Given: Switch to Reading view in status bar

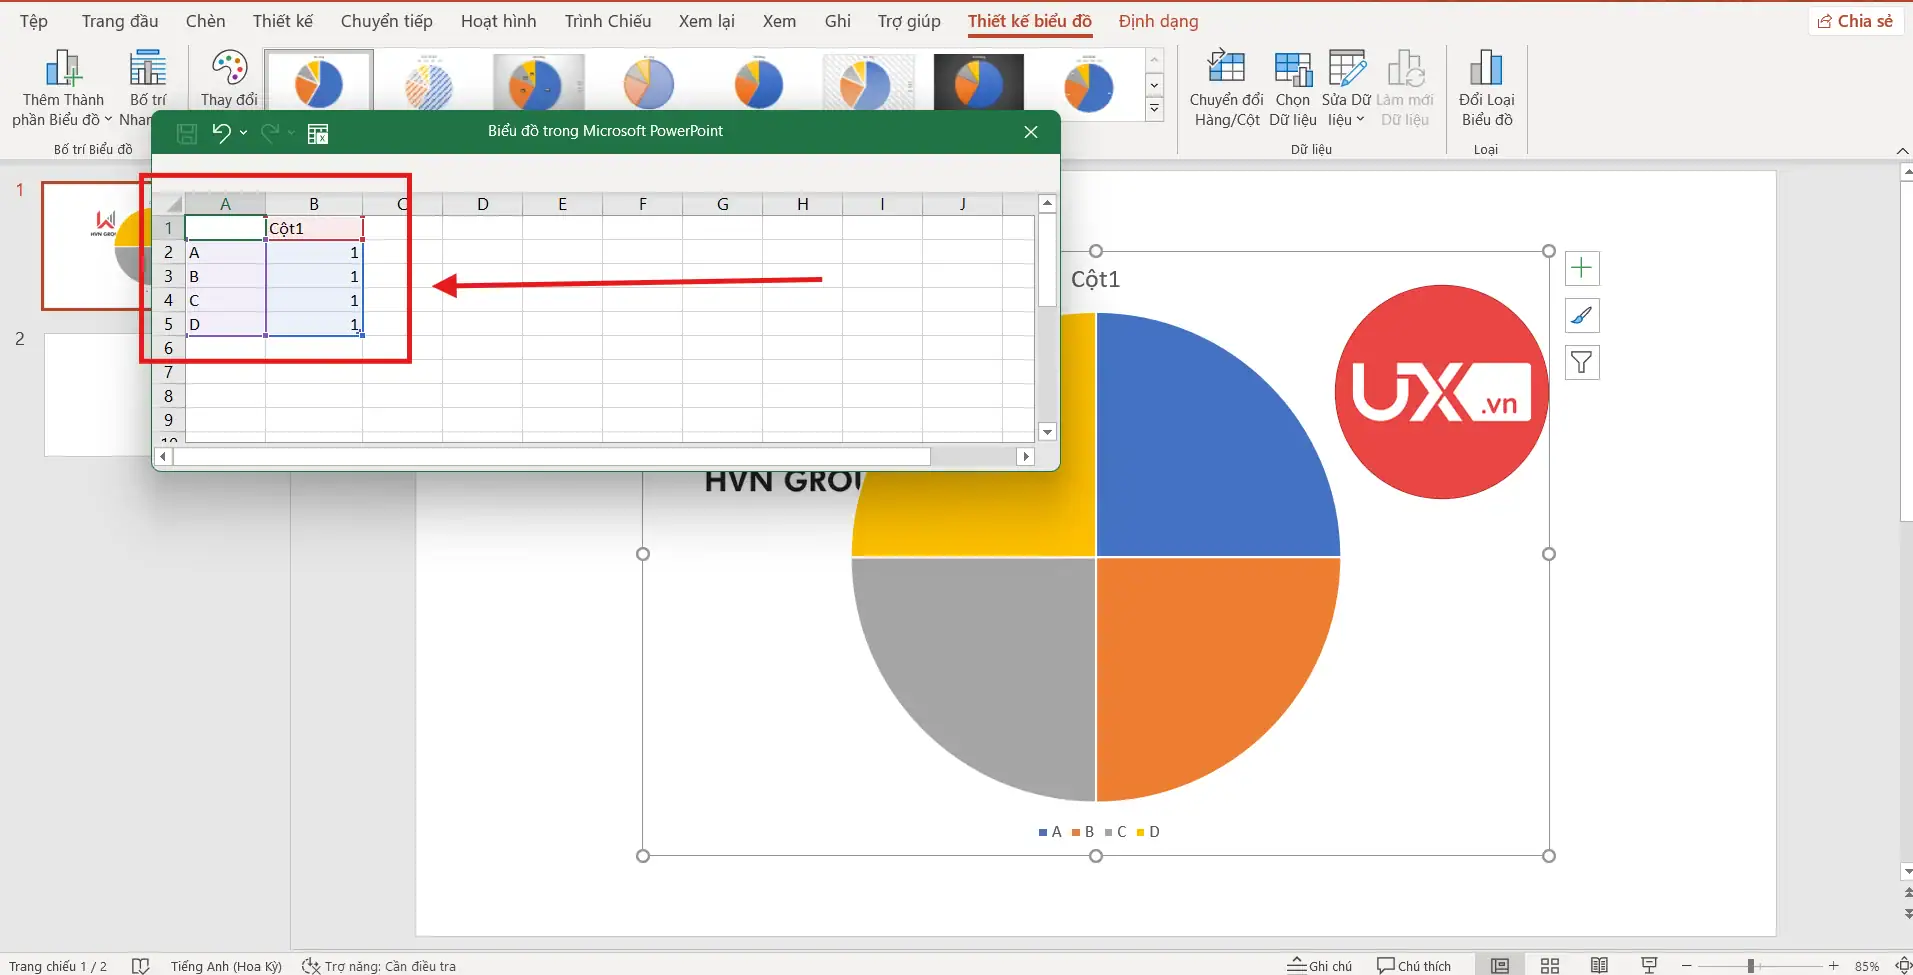Looking at the screenshot, I should (x=1599, y=965).
